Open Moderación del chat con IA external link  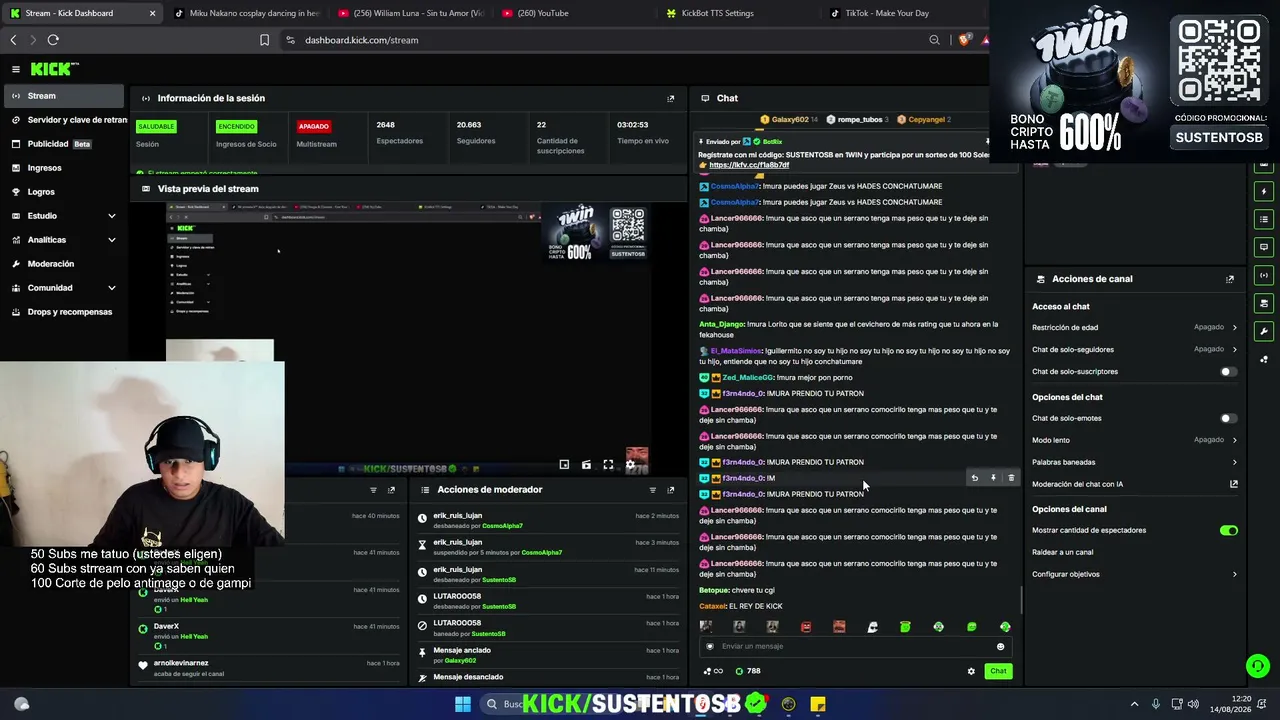click(x=1234, y=484)
